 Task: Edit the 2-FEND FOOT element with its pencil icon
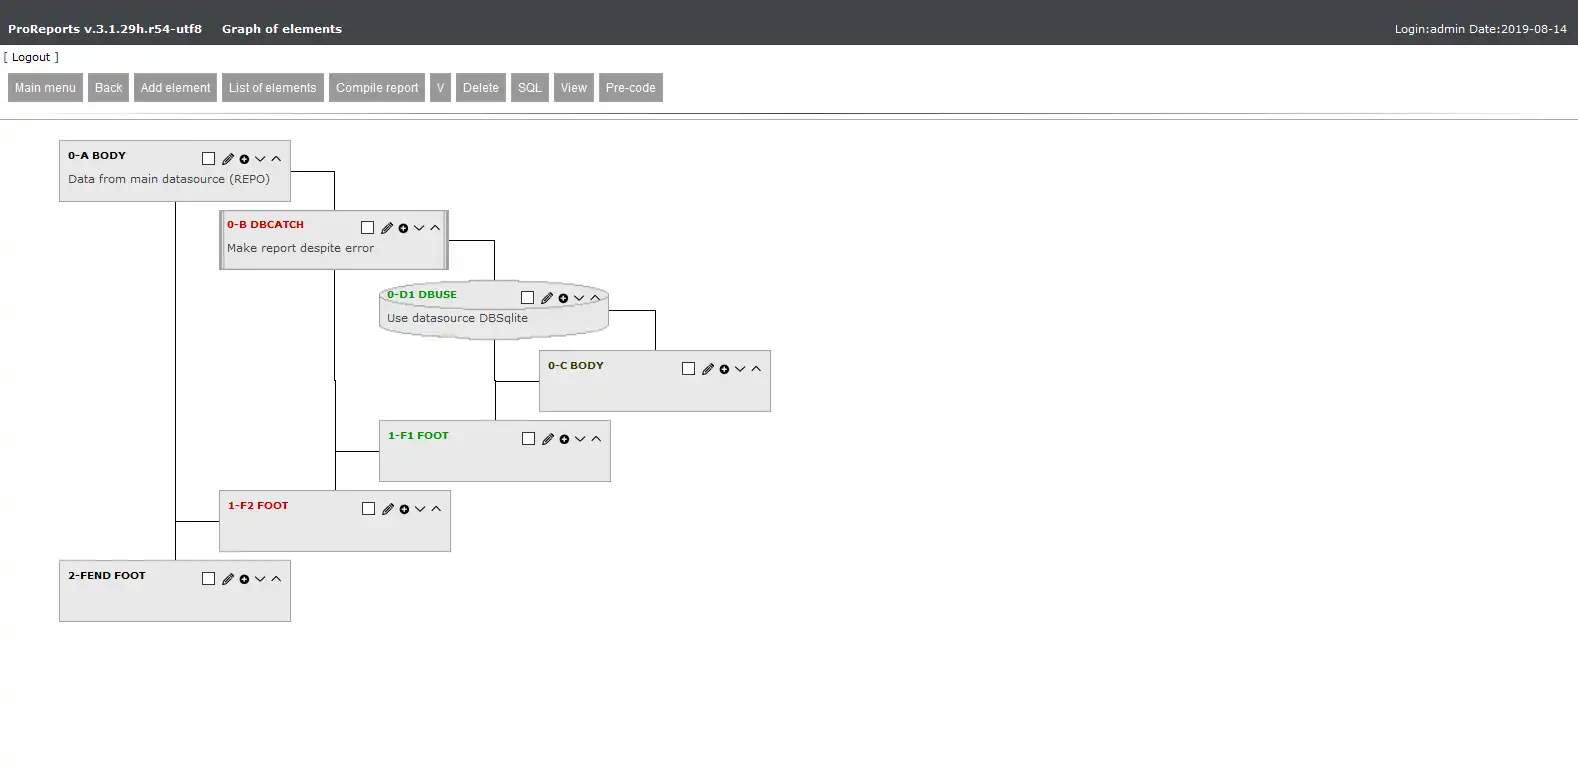pyautogui.click(x=228, y=579)
